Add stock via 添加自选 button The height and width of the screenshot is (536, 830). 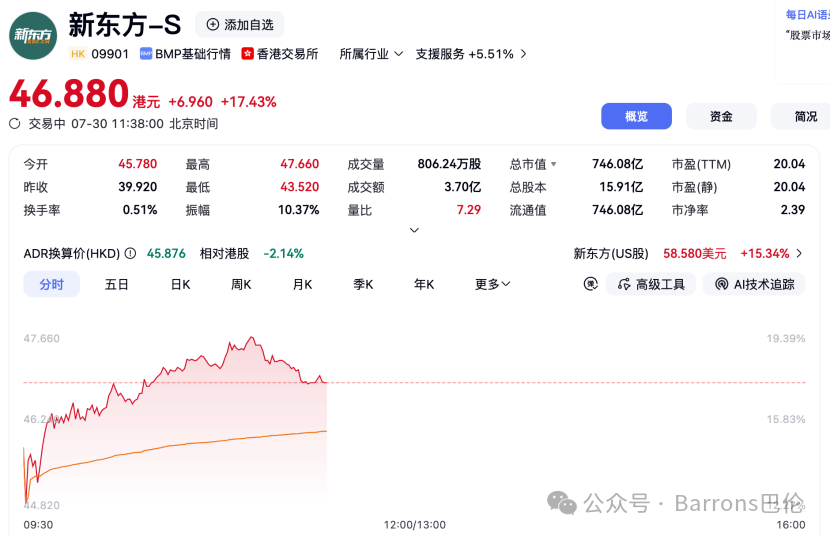pos(240,25)
